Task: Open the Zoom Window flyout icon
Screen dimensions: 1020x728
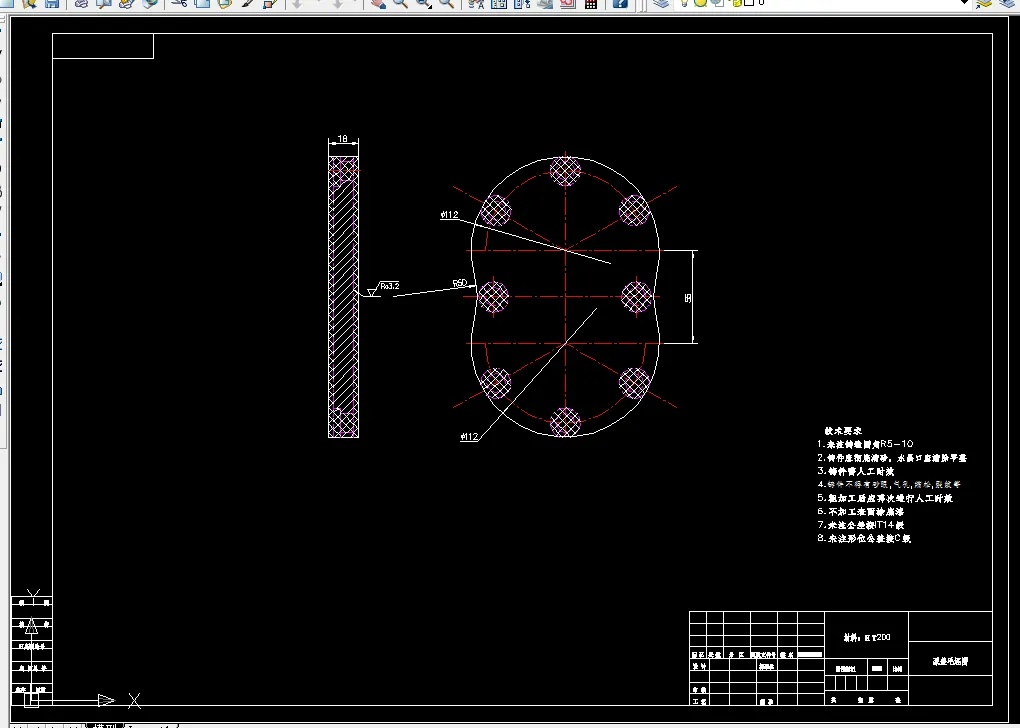Action: [x=423, y=4]
